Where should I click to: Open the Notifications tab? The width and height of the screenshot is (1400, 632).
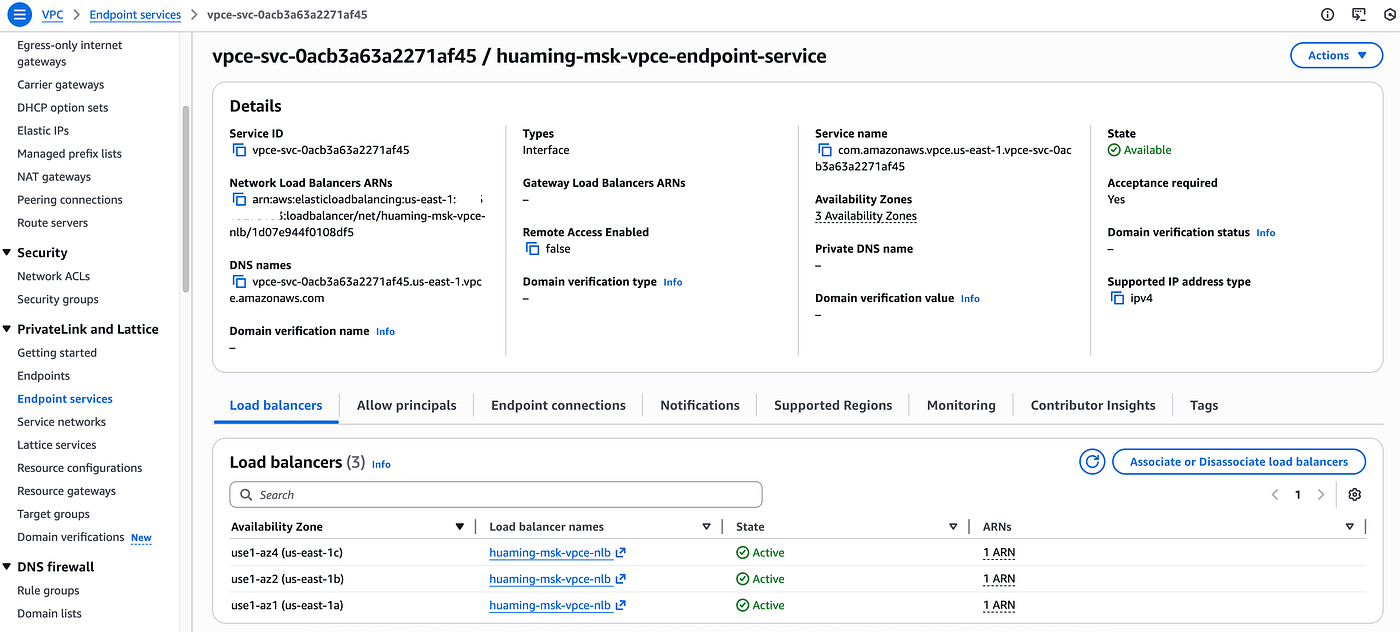700,405
